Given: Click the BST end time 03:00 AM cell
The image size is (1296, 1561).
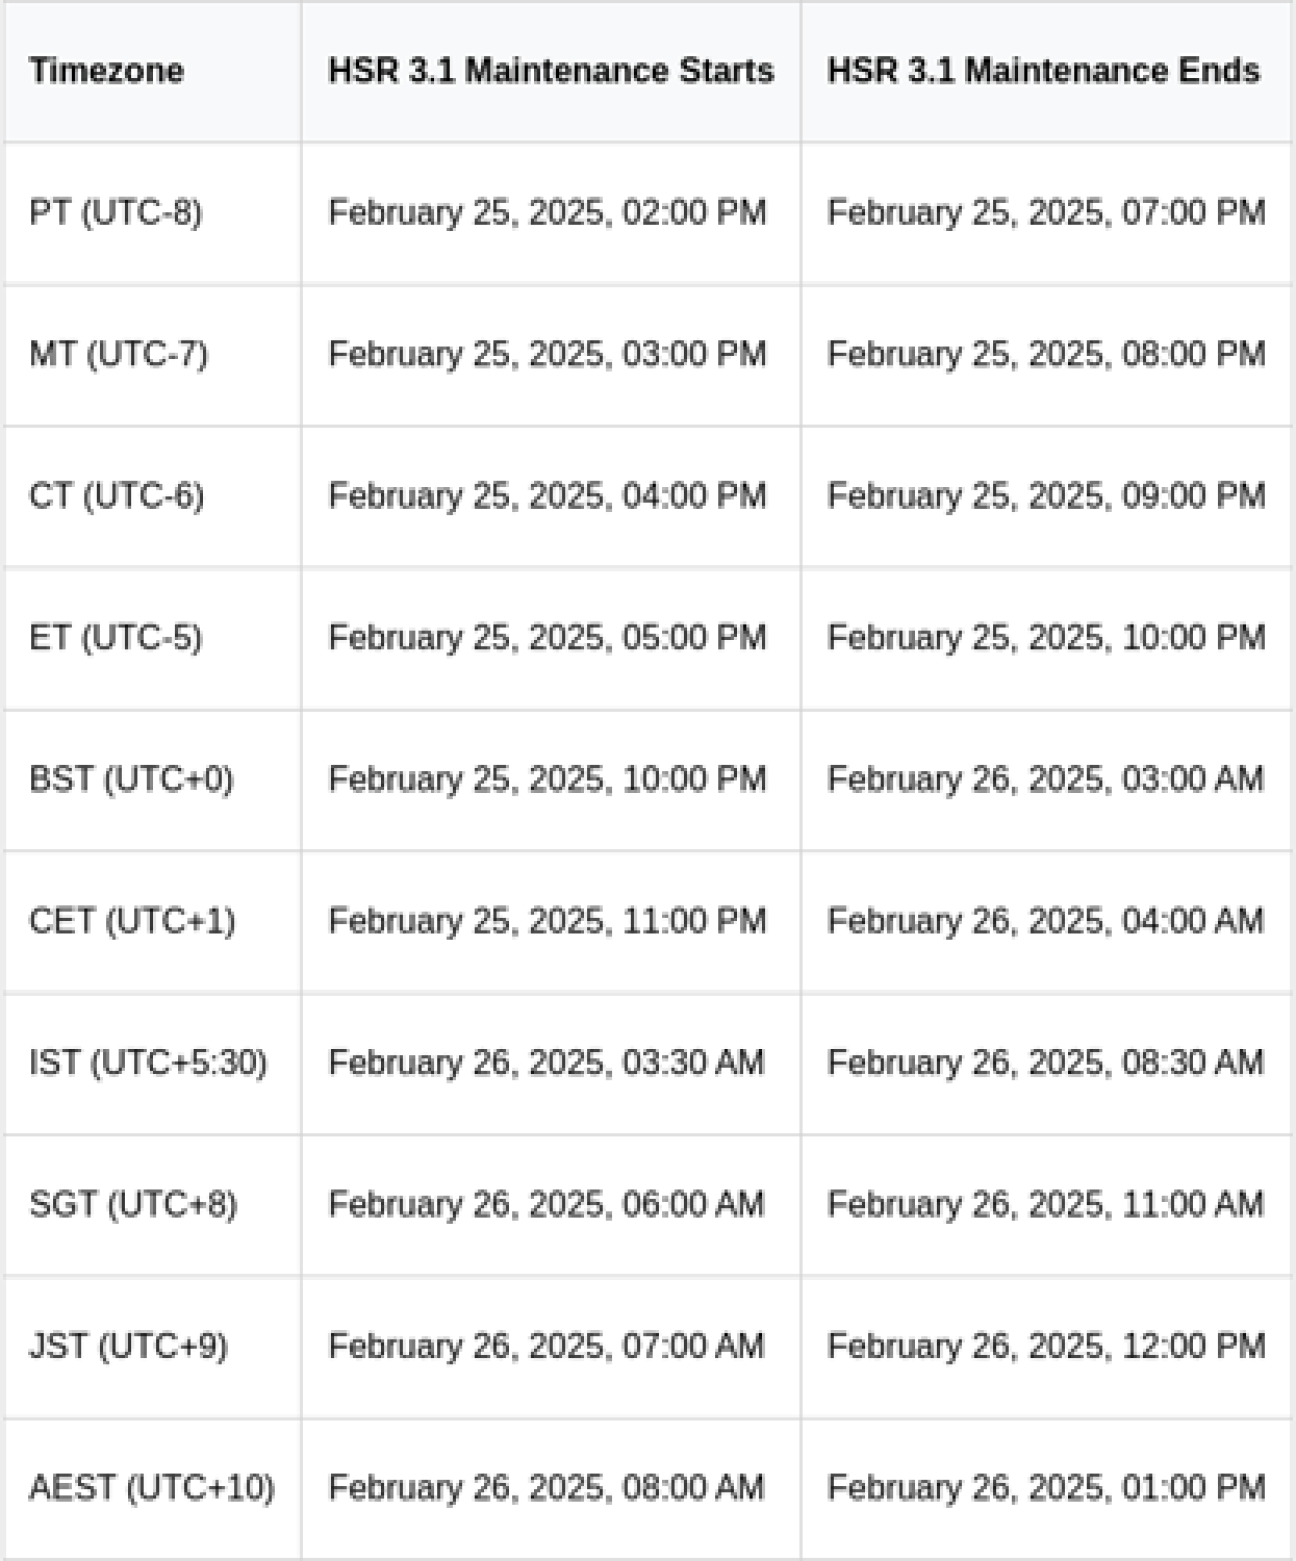Looking at the screenshot, I should click(x=1046, y=779).
